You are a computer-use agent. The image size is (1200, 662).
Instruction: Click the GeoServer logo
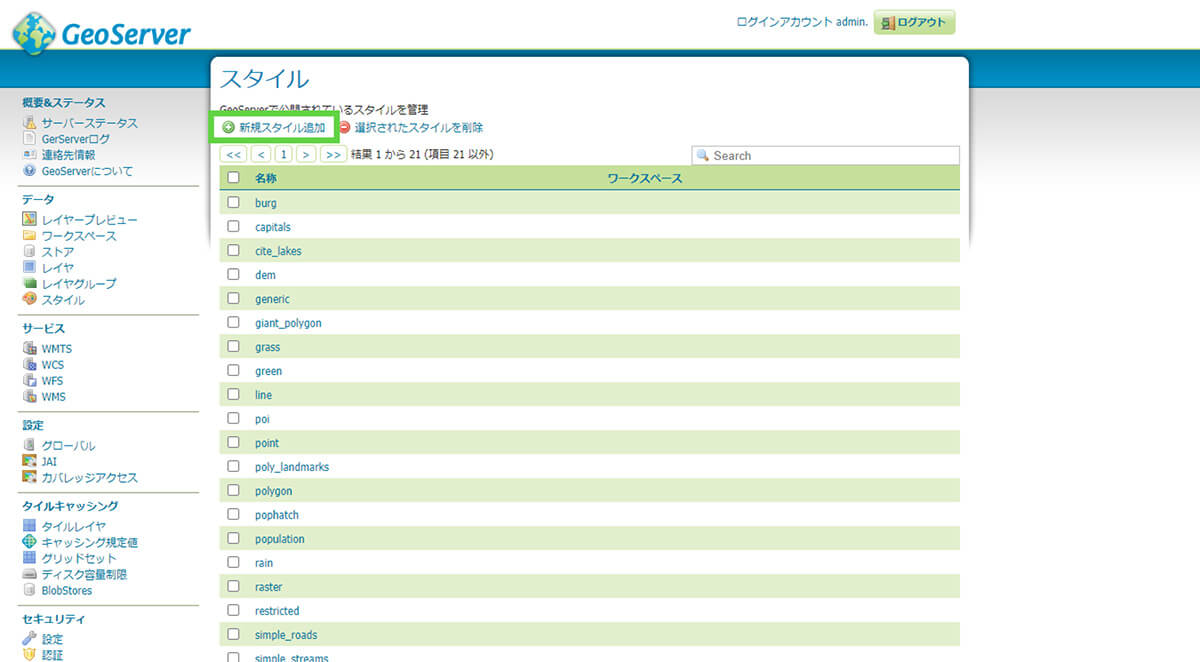(102, 34)
